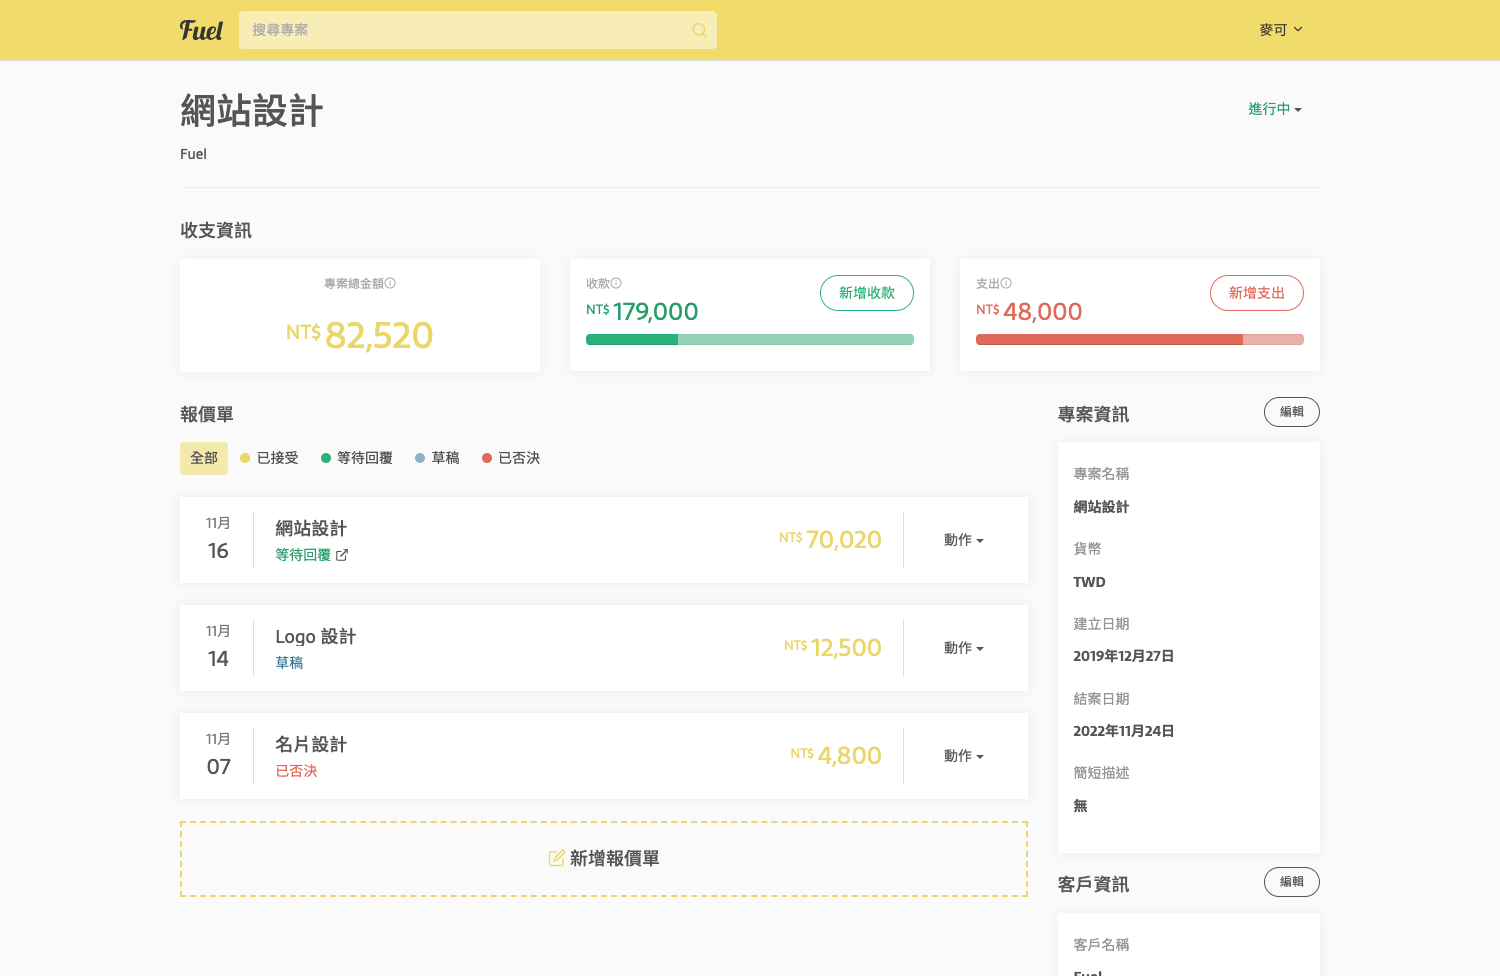
Task: Click the 11月 14 date block
Action: point(218,647)
